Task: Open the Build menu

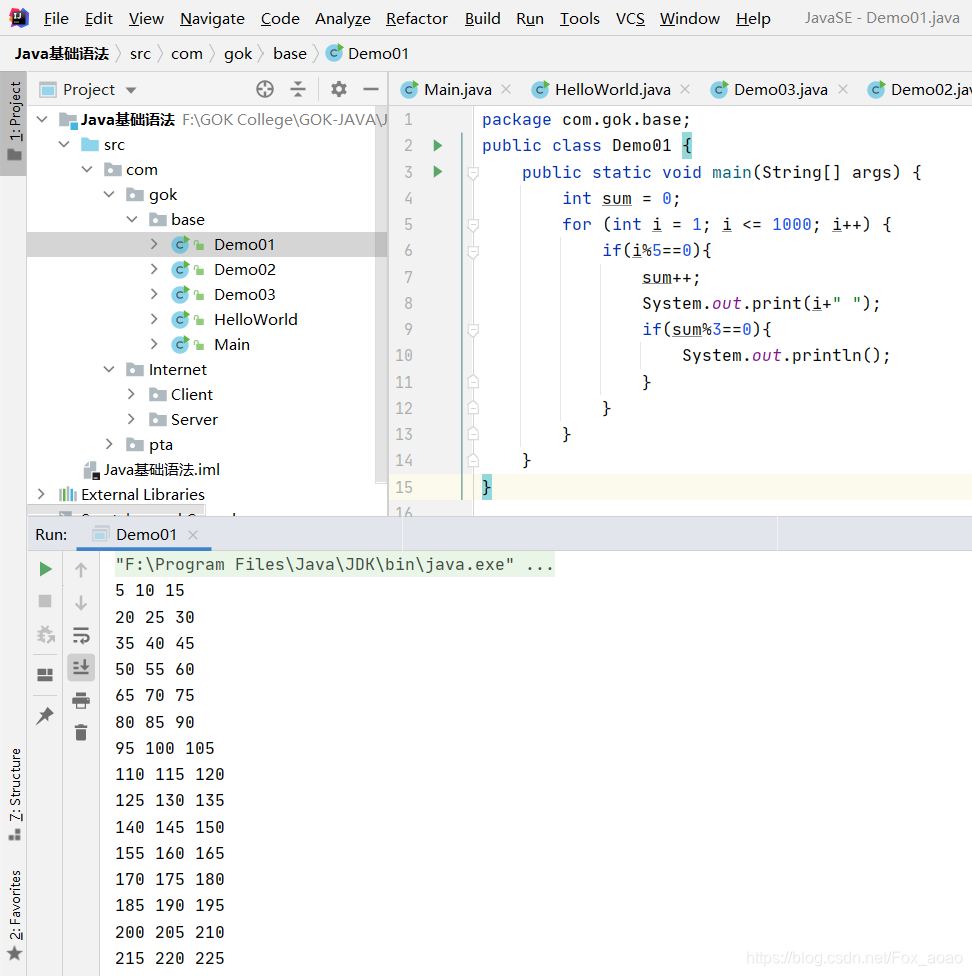Action: 482,19
